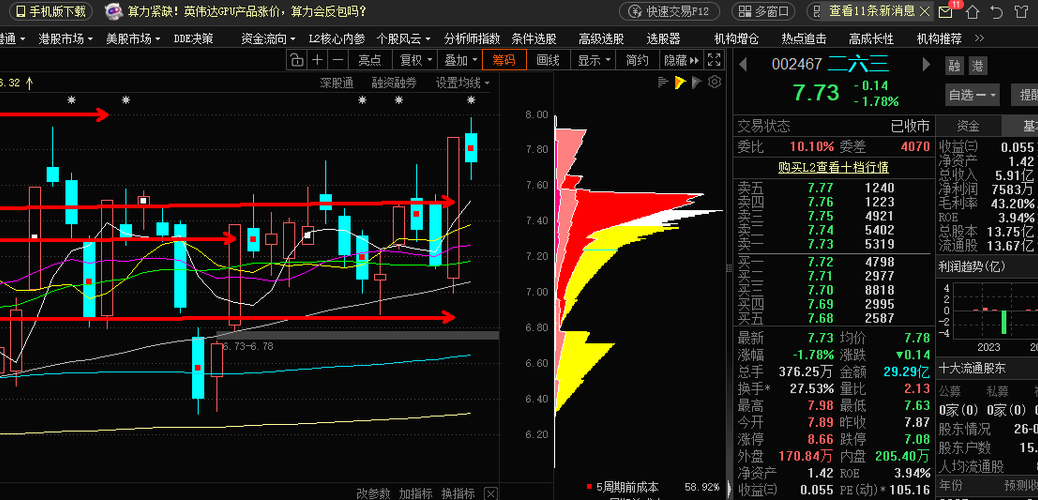The width and height of the screenshot is (1038, 500).
Task: Expand the 个股风云 menu
Action: click(403, 38)
